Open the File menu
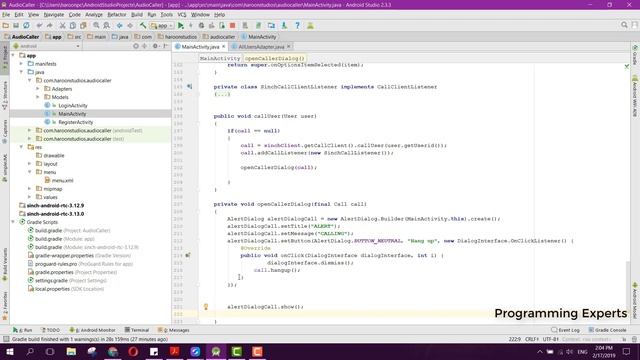Image resolution: width=640 pixels, height=360 pixels. tap(6, 14)
